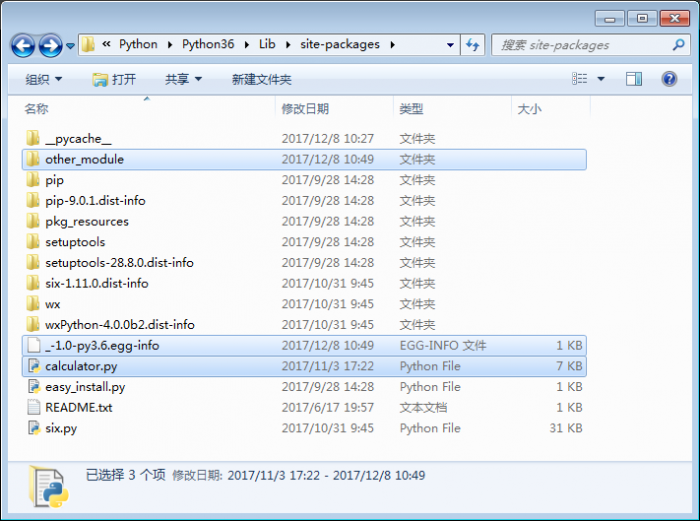Select the other_module folder row
700x521 pixels.
click(x=84, y=159)
